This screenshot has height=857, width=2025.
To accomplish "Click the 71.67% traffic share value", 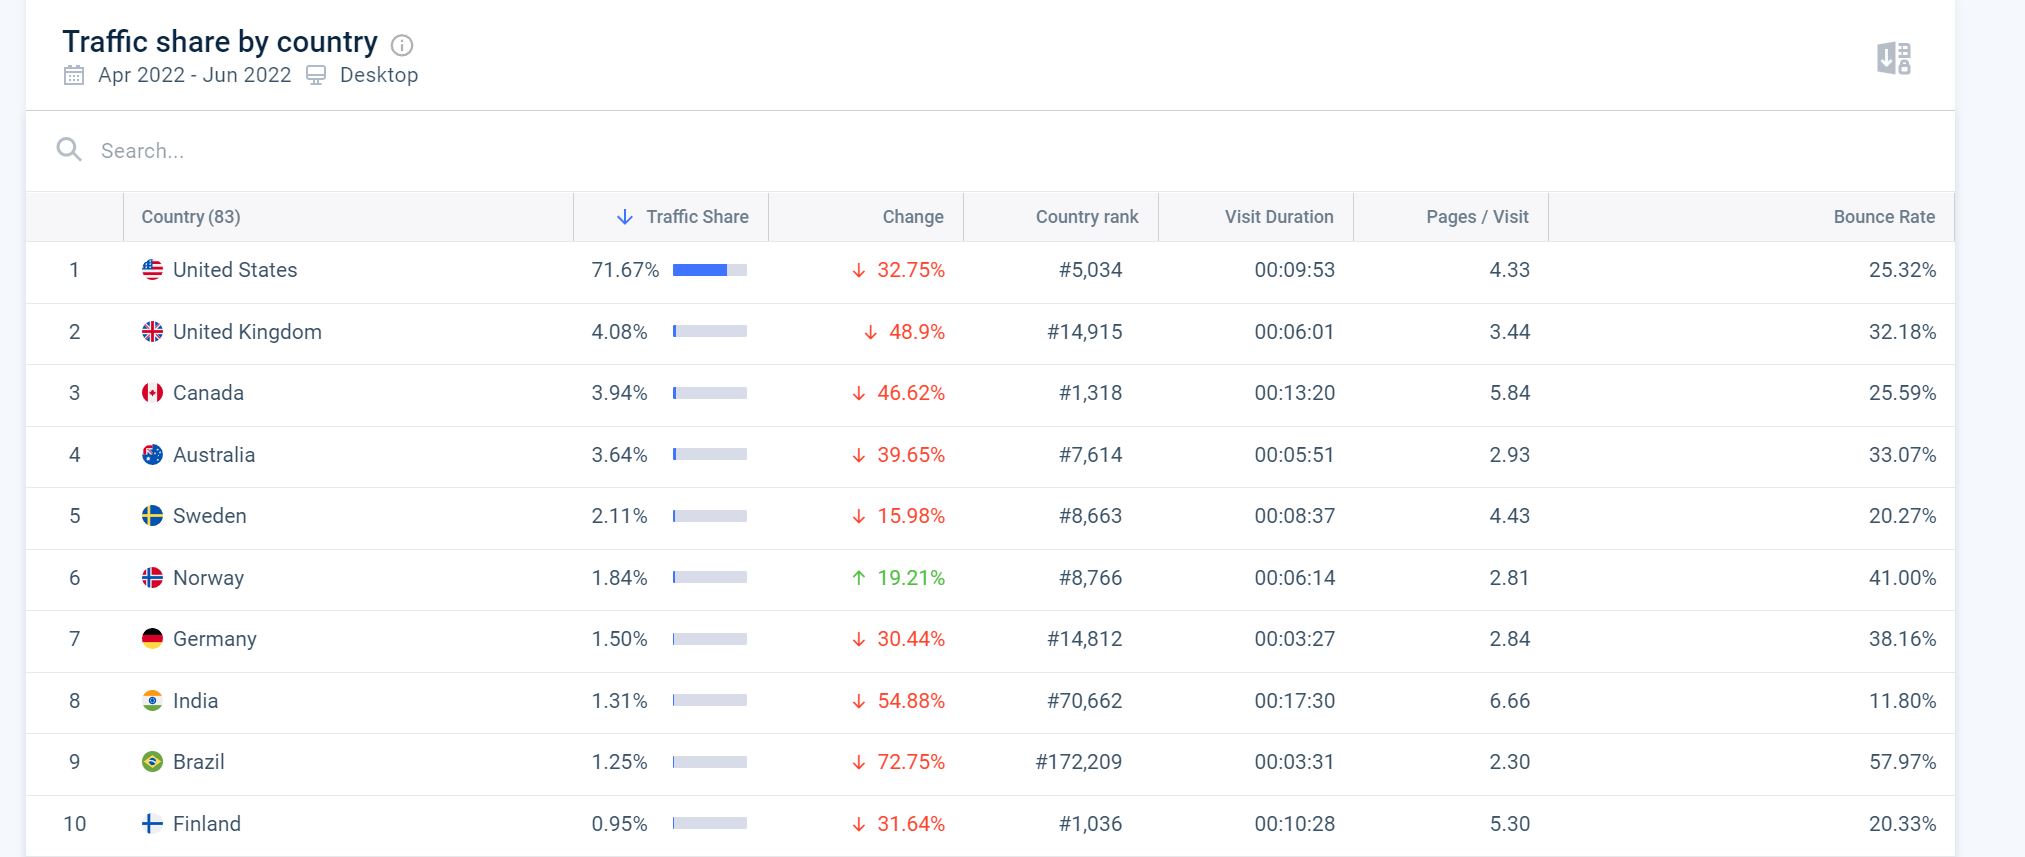I will tap(625, 270).
